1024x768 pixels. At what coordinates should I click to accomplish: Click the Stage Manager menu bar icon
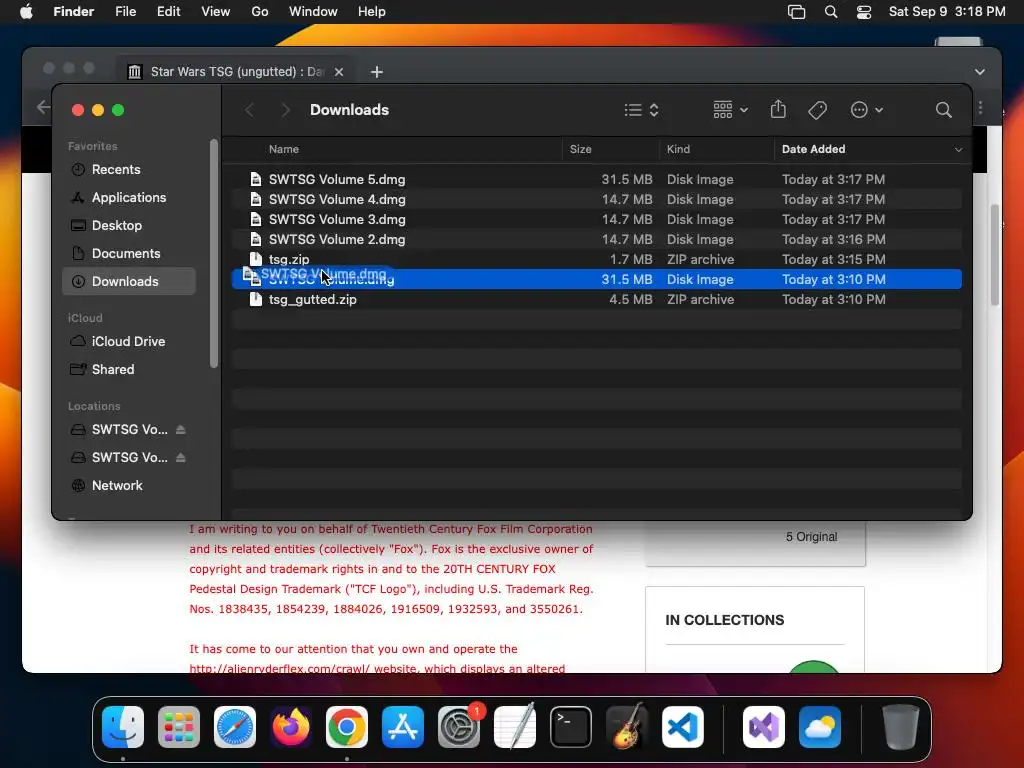pos(796,12)
